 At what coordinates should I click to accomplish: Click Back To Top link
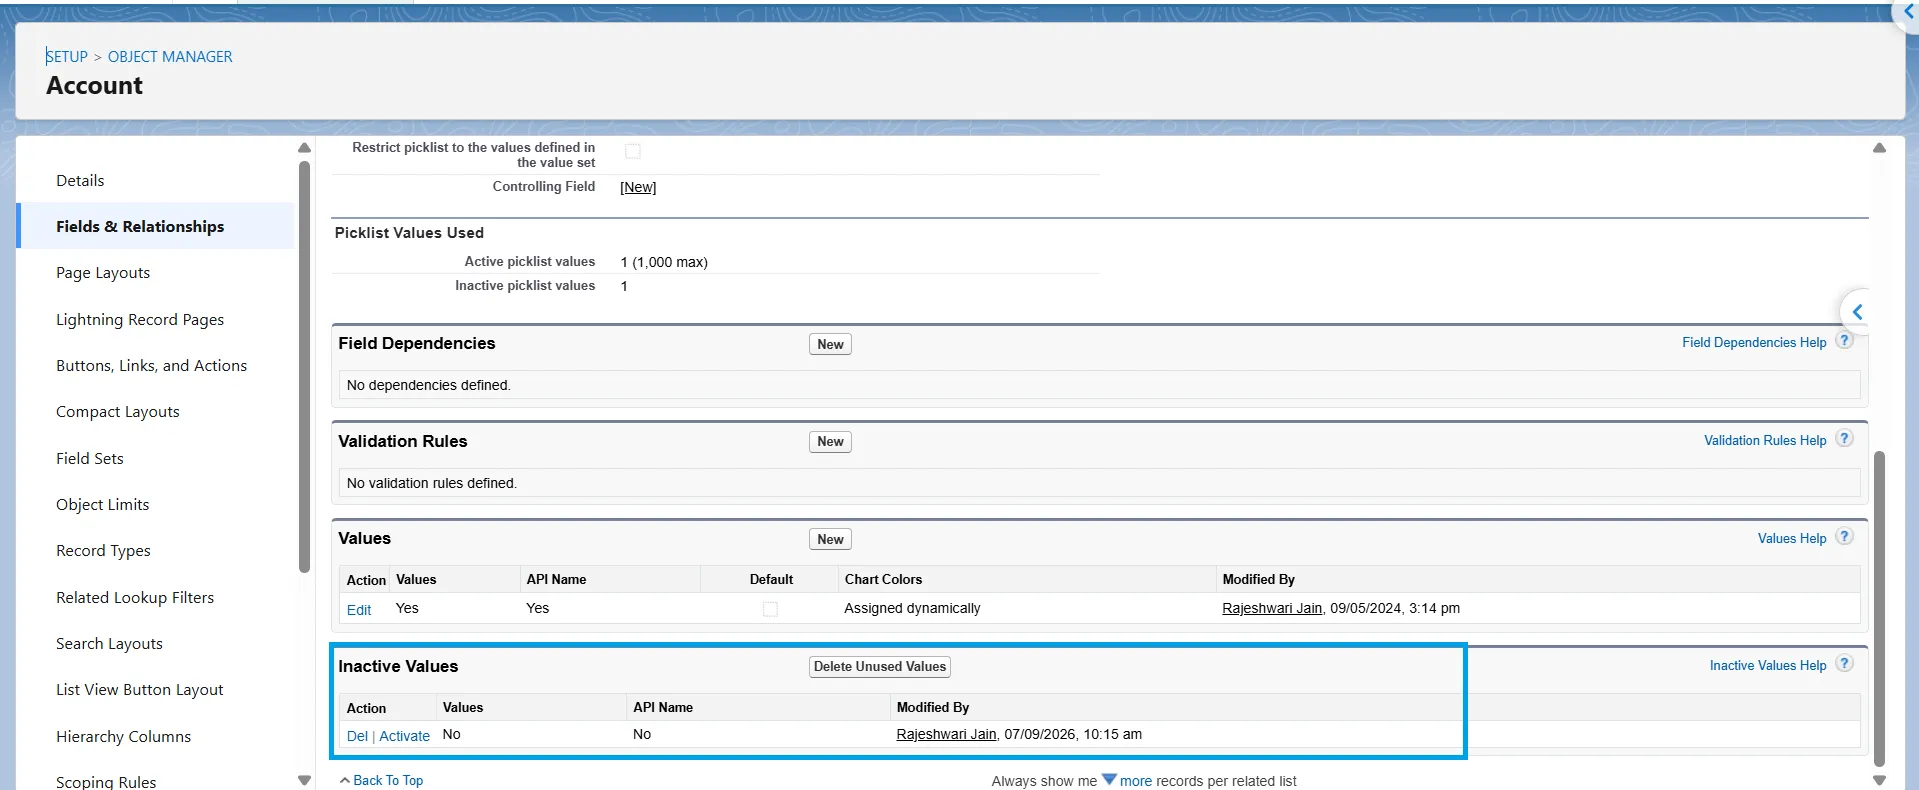coord(388,780)
